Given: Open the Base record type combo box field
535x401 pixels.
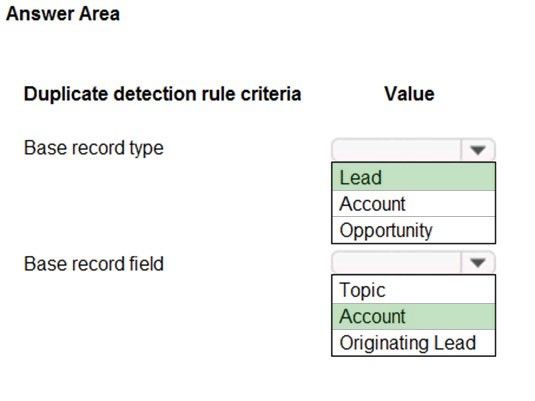Looking at the screenshot, I should click(x=413, y=149).
